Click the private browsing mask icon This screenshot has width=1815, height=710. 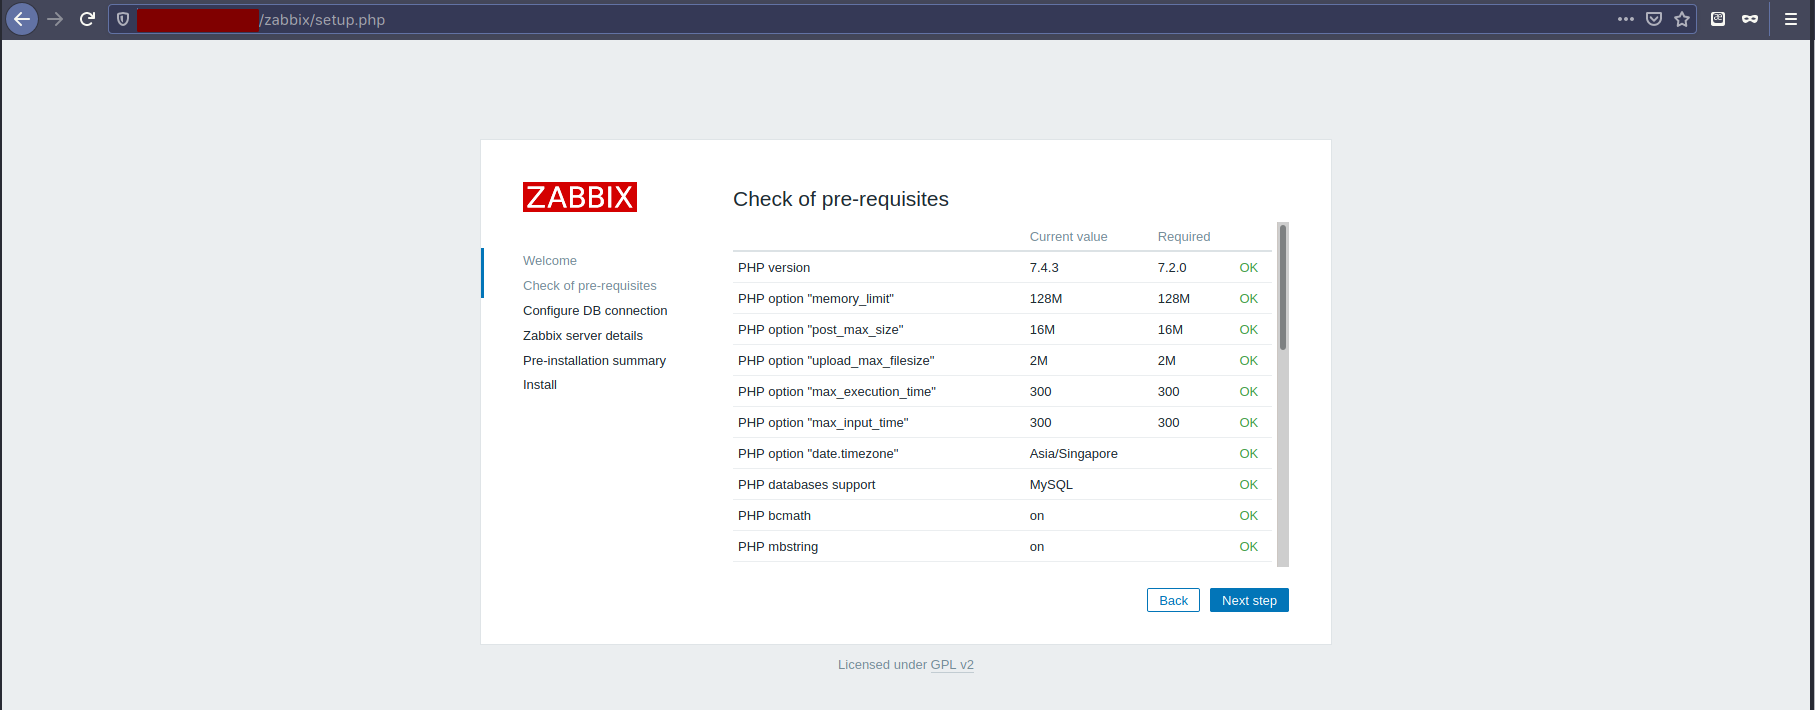pyautogui.click(x=1750, y=19)
